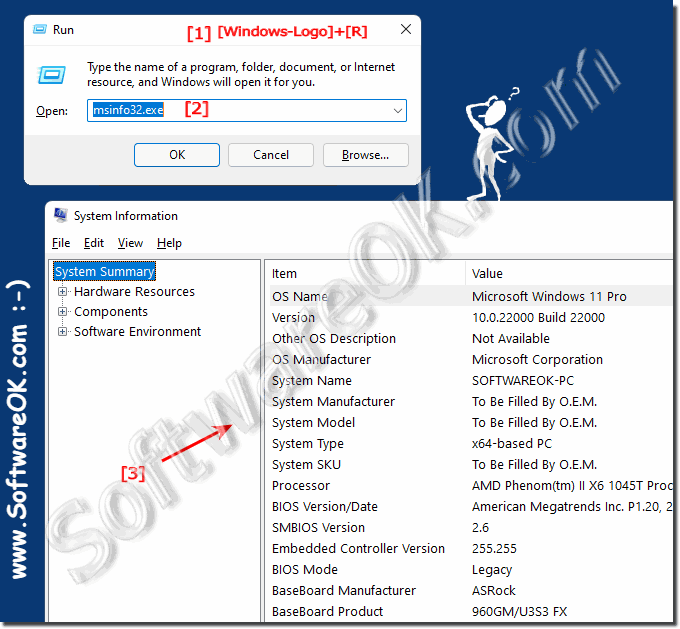Select the System Model row
Screen dimensions: 680x629
(471, 423)
